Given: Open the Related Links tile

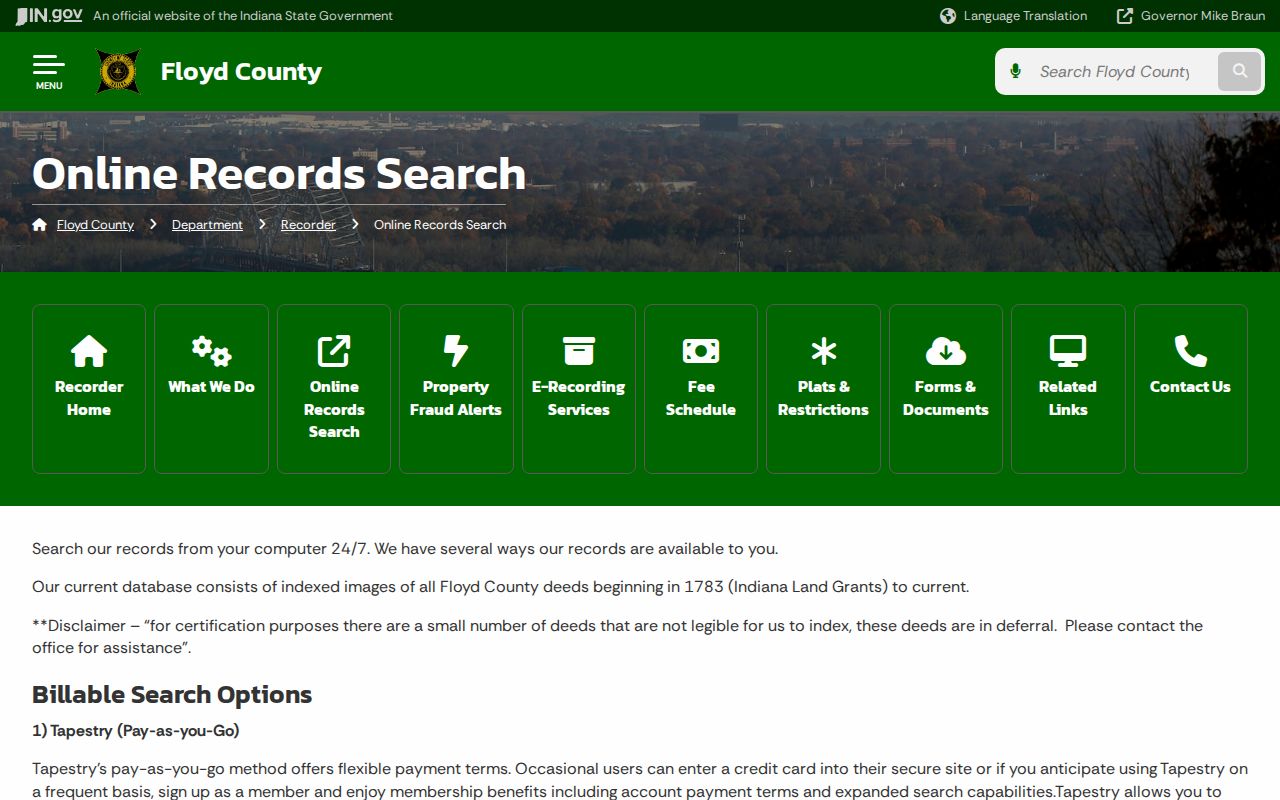Looking at the screenshot, I should point(1068,389).
